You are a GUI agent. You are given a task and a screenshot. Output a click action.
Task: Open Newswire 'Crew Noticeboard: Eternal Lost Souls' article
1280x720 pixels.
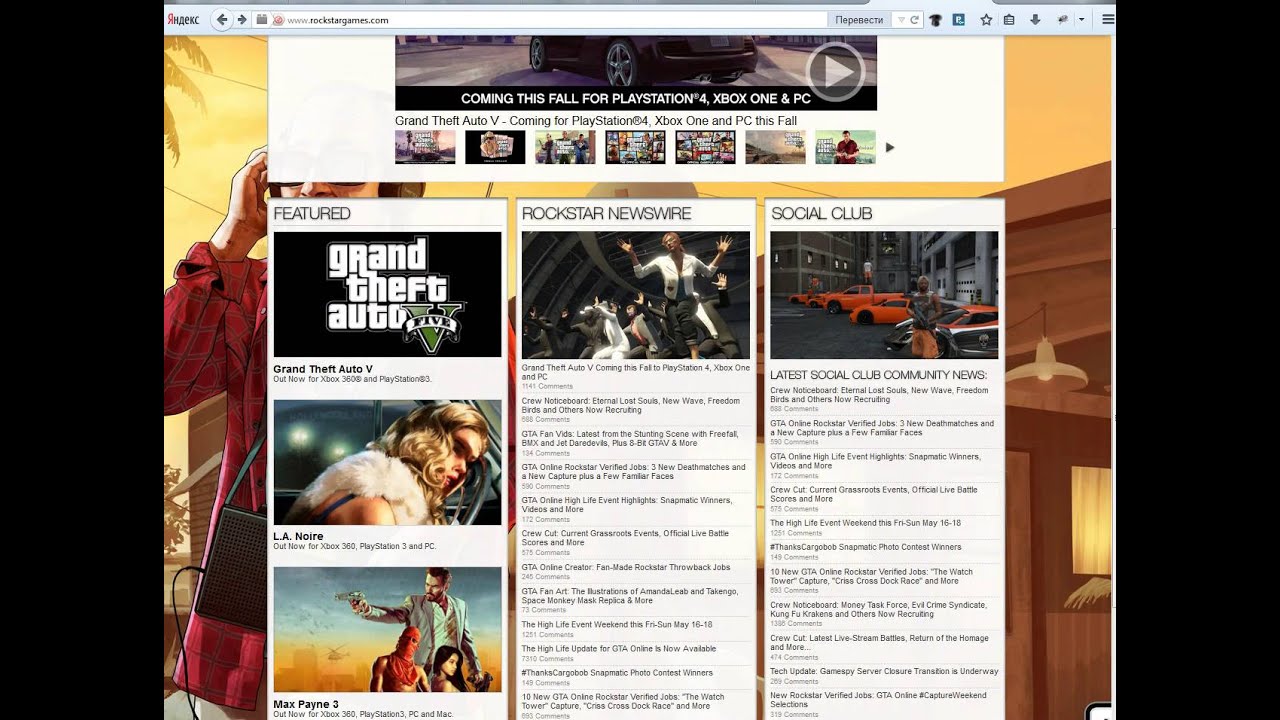coord(630,405)
